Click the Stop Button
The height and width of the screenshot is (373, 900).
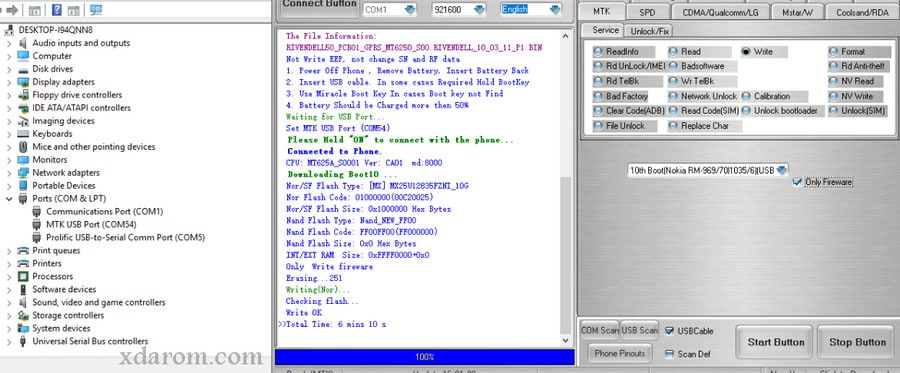pos(857,343)
